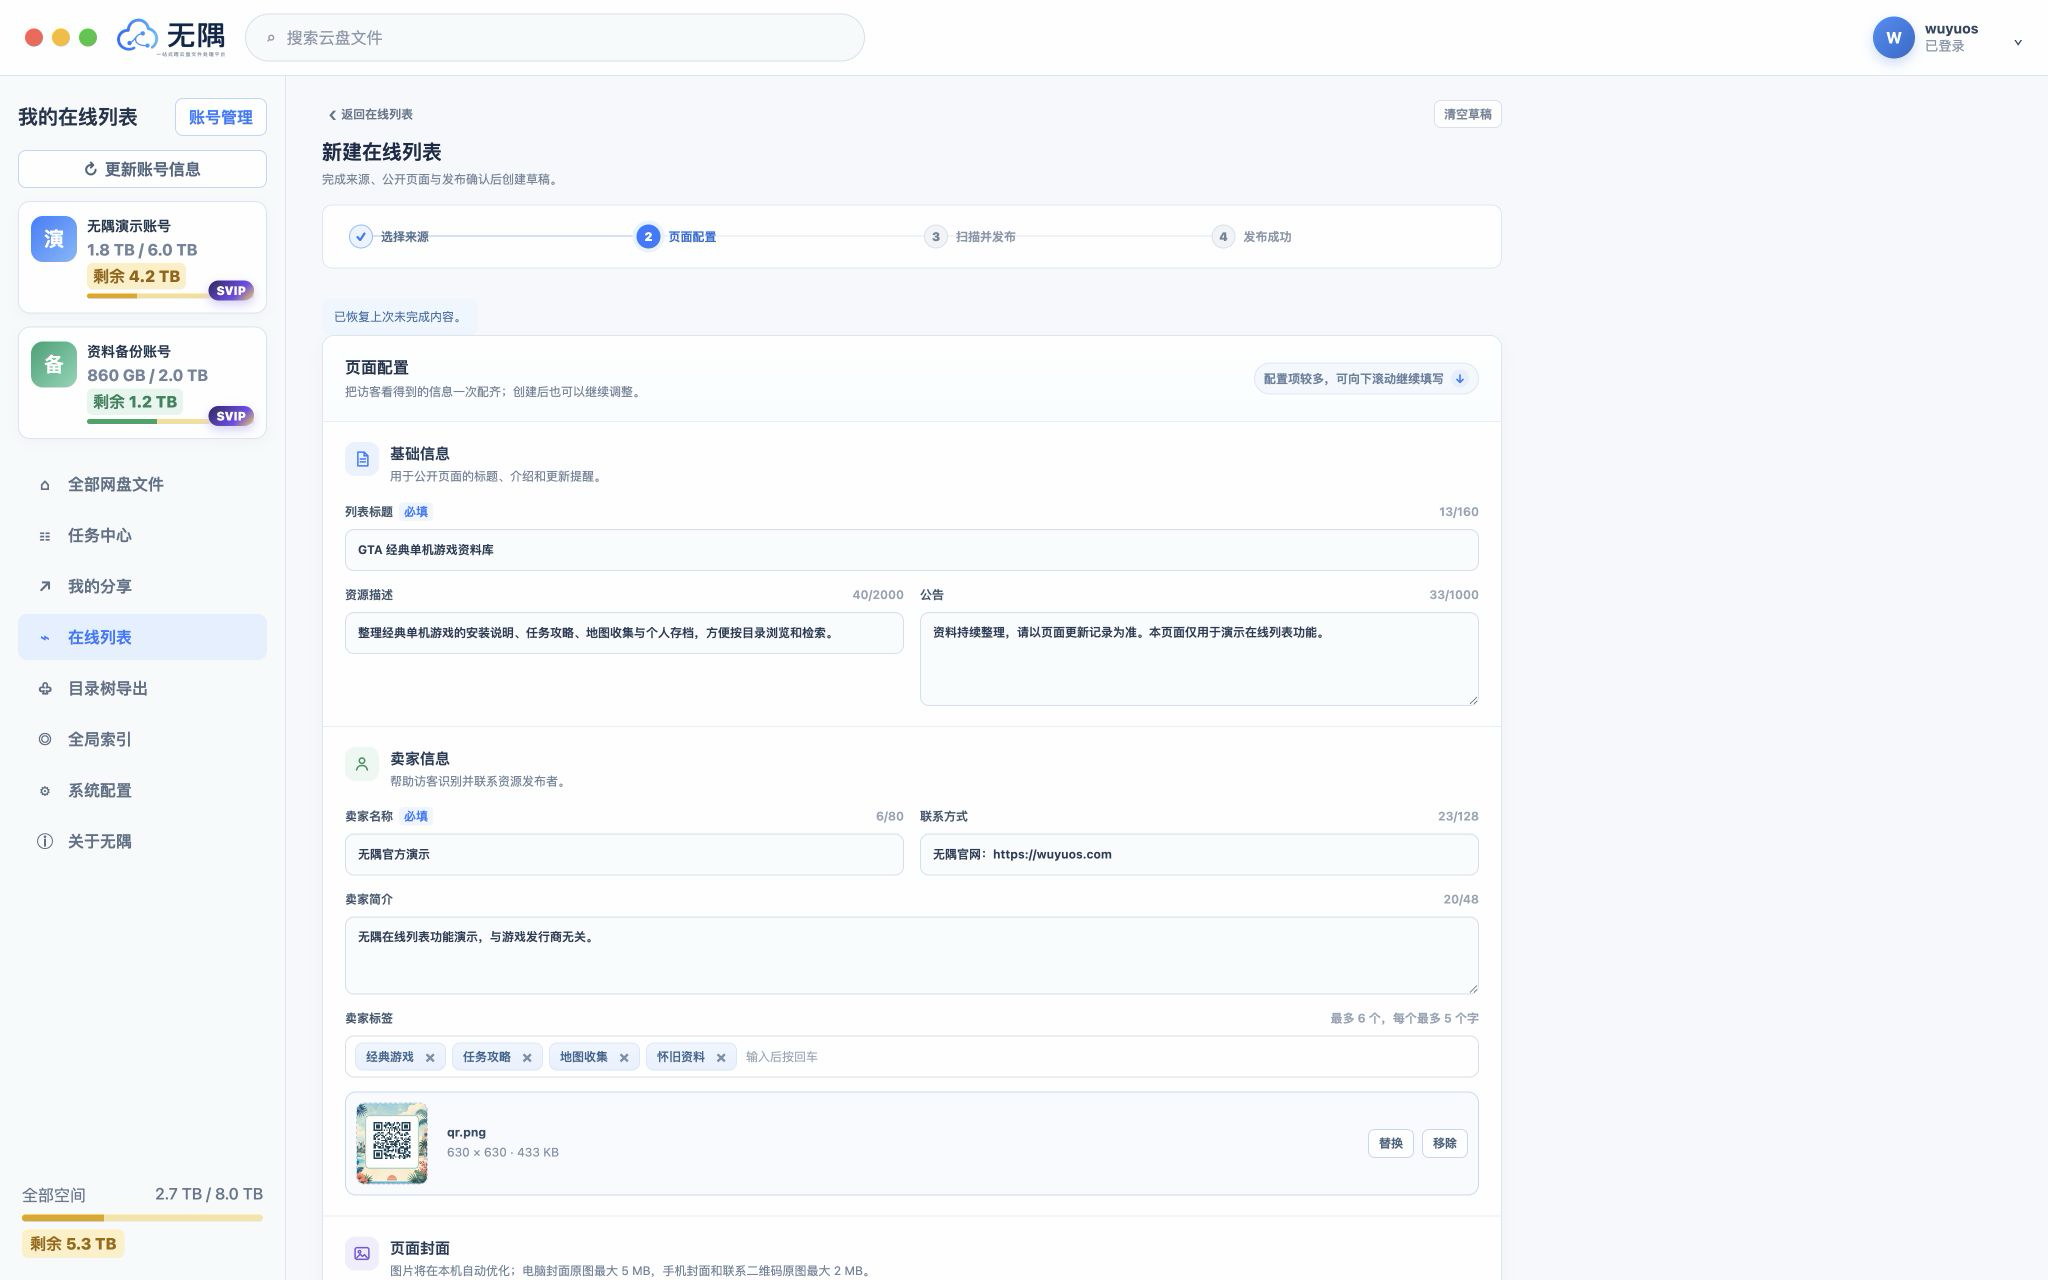Screen dimensions: 2048x1280
Task: Click the qr.png QR code thumbnail
Action: point(392,1144)
